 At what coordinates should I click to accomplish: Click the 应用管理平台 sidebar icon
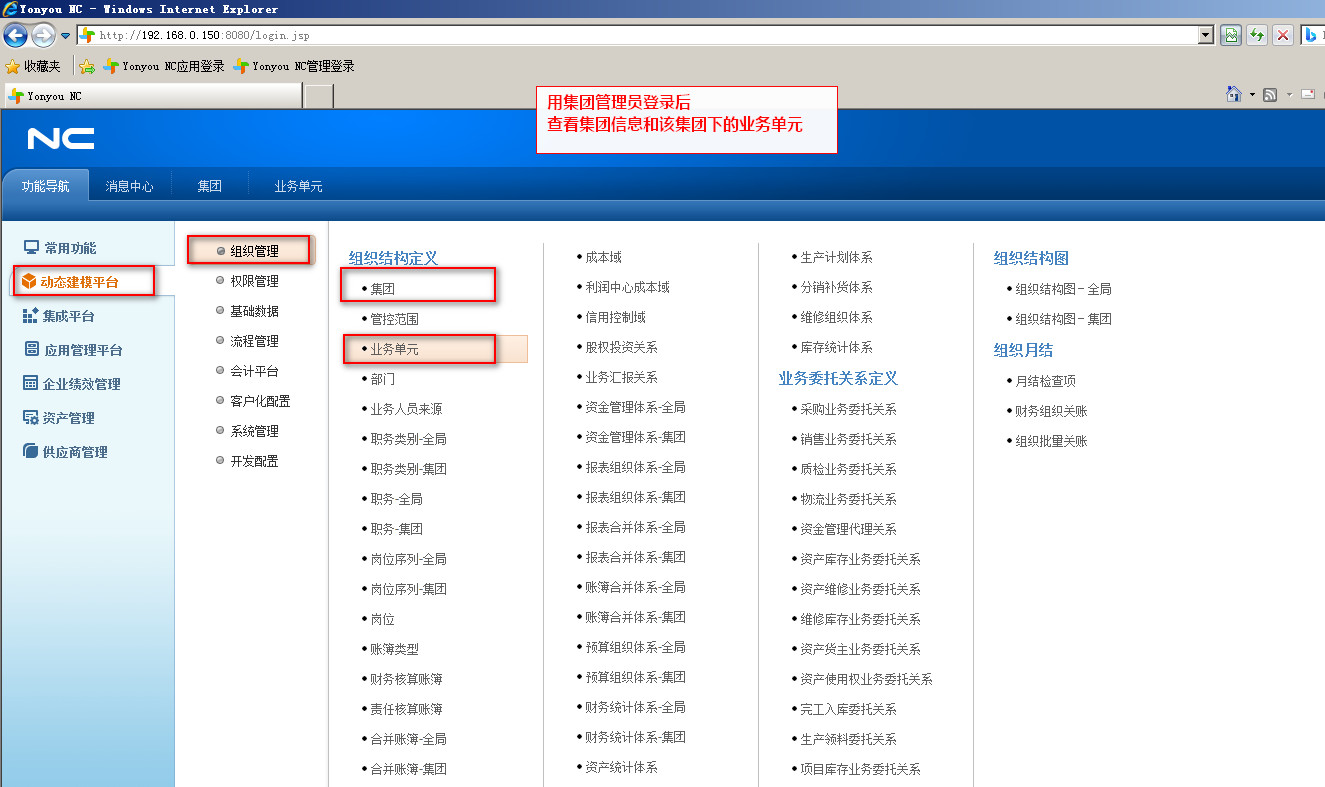click(31, 350)
